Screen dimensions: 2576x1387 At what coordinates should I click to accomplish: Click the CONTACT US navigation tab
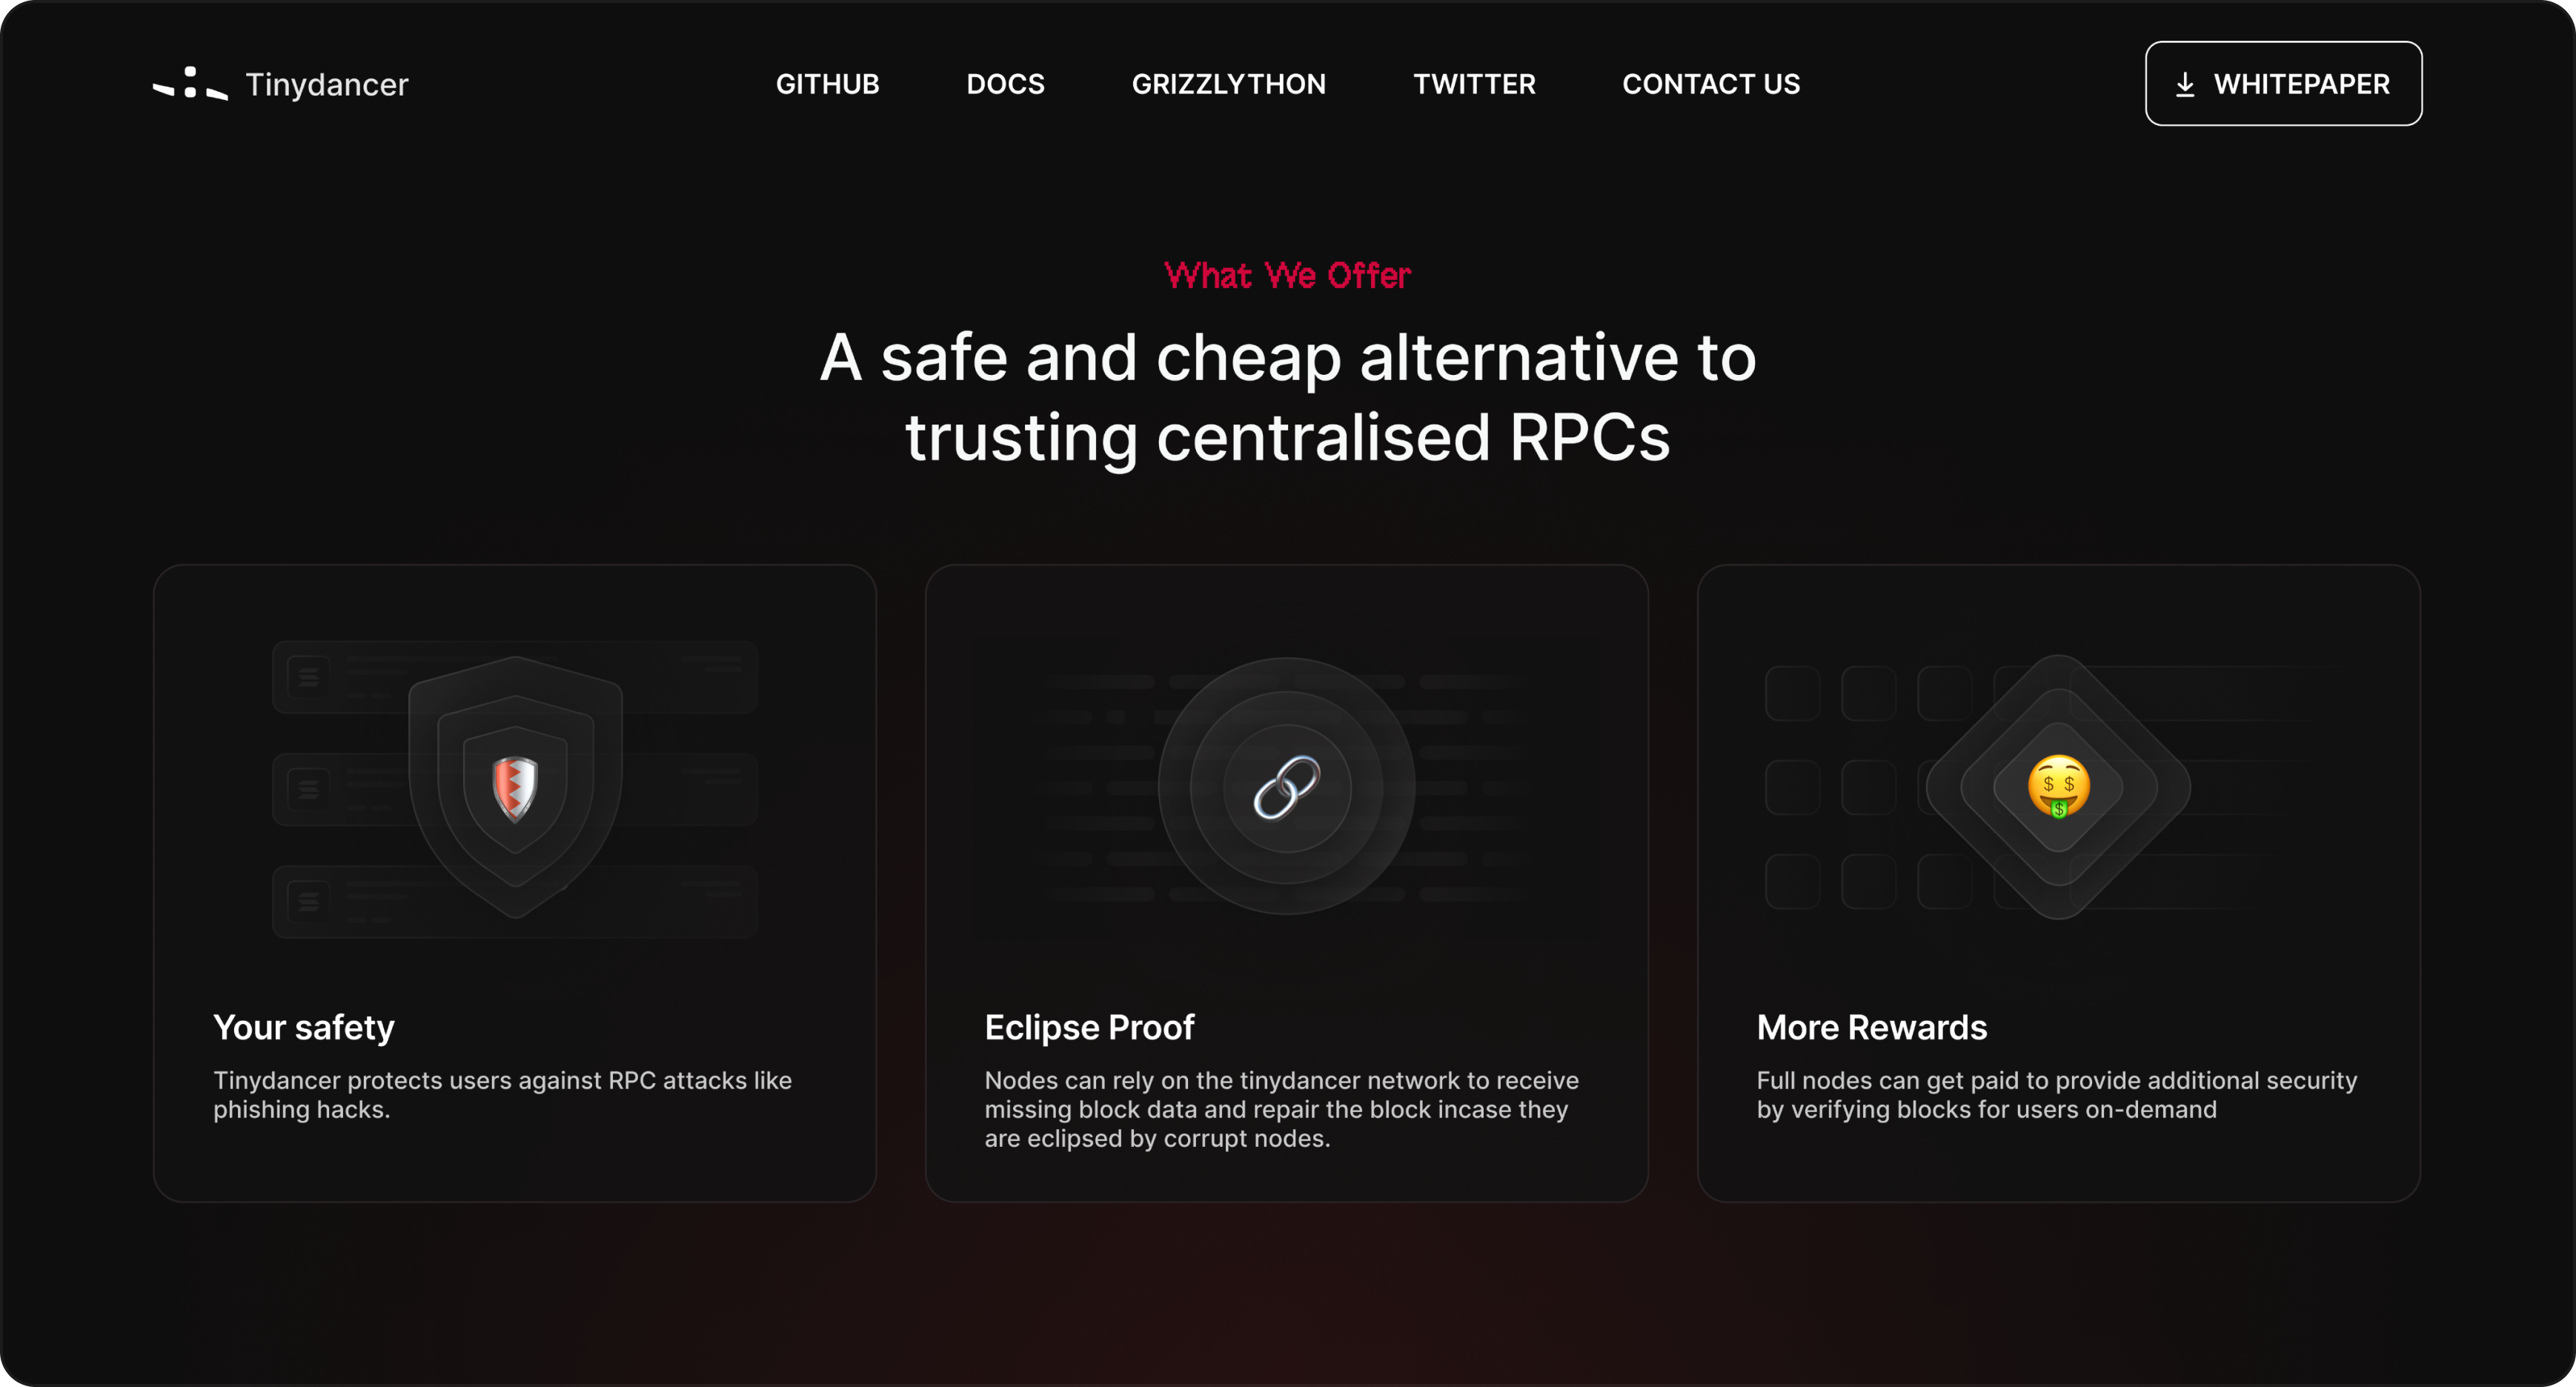tap(1710, 84)
